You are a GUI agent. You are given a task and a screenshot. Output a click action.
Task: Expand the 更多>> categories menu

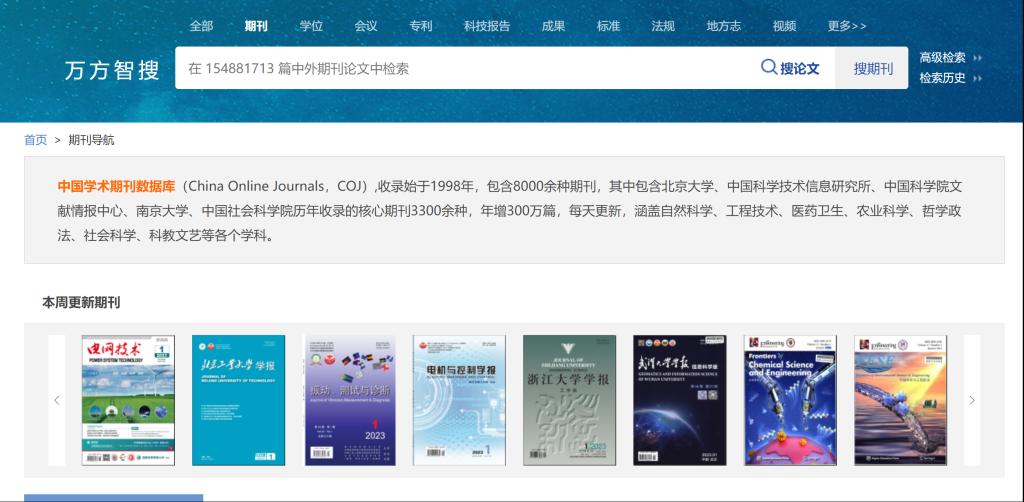point(847,26)
